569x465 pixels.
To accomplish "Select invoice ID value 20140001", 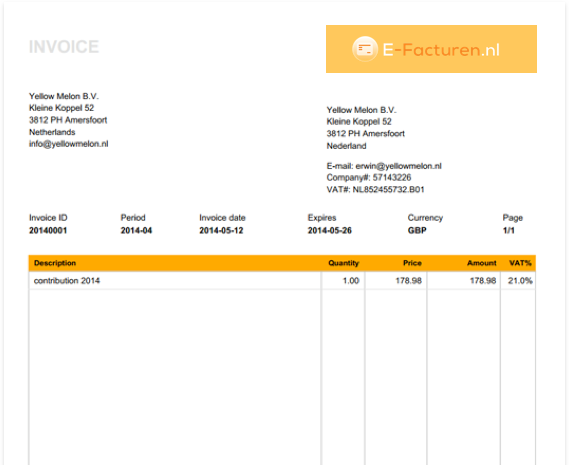I will (x=48, y=231).
